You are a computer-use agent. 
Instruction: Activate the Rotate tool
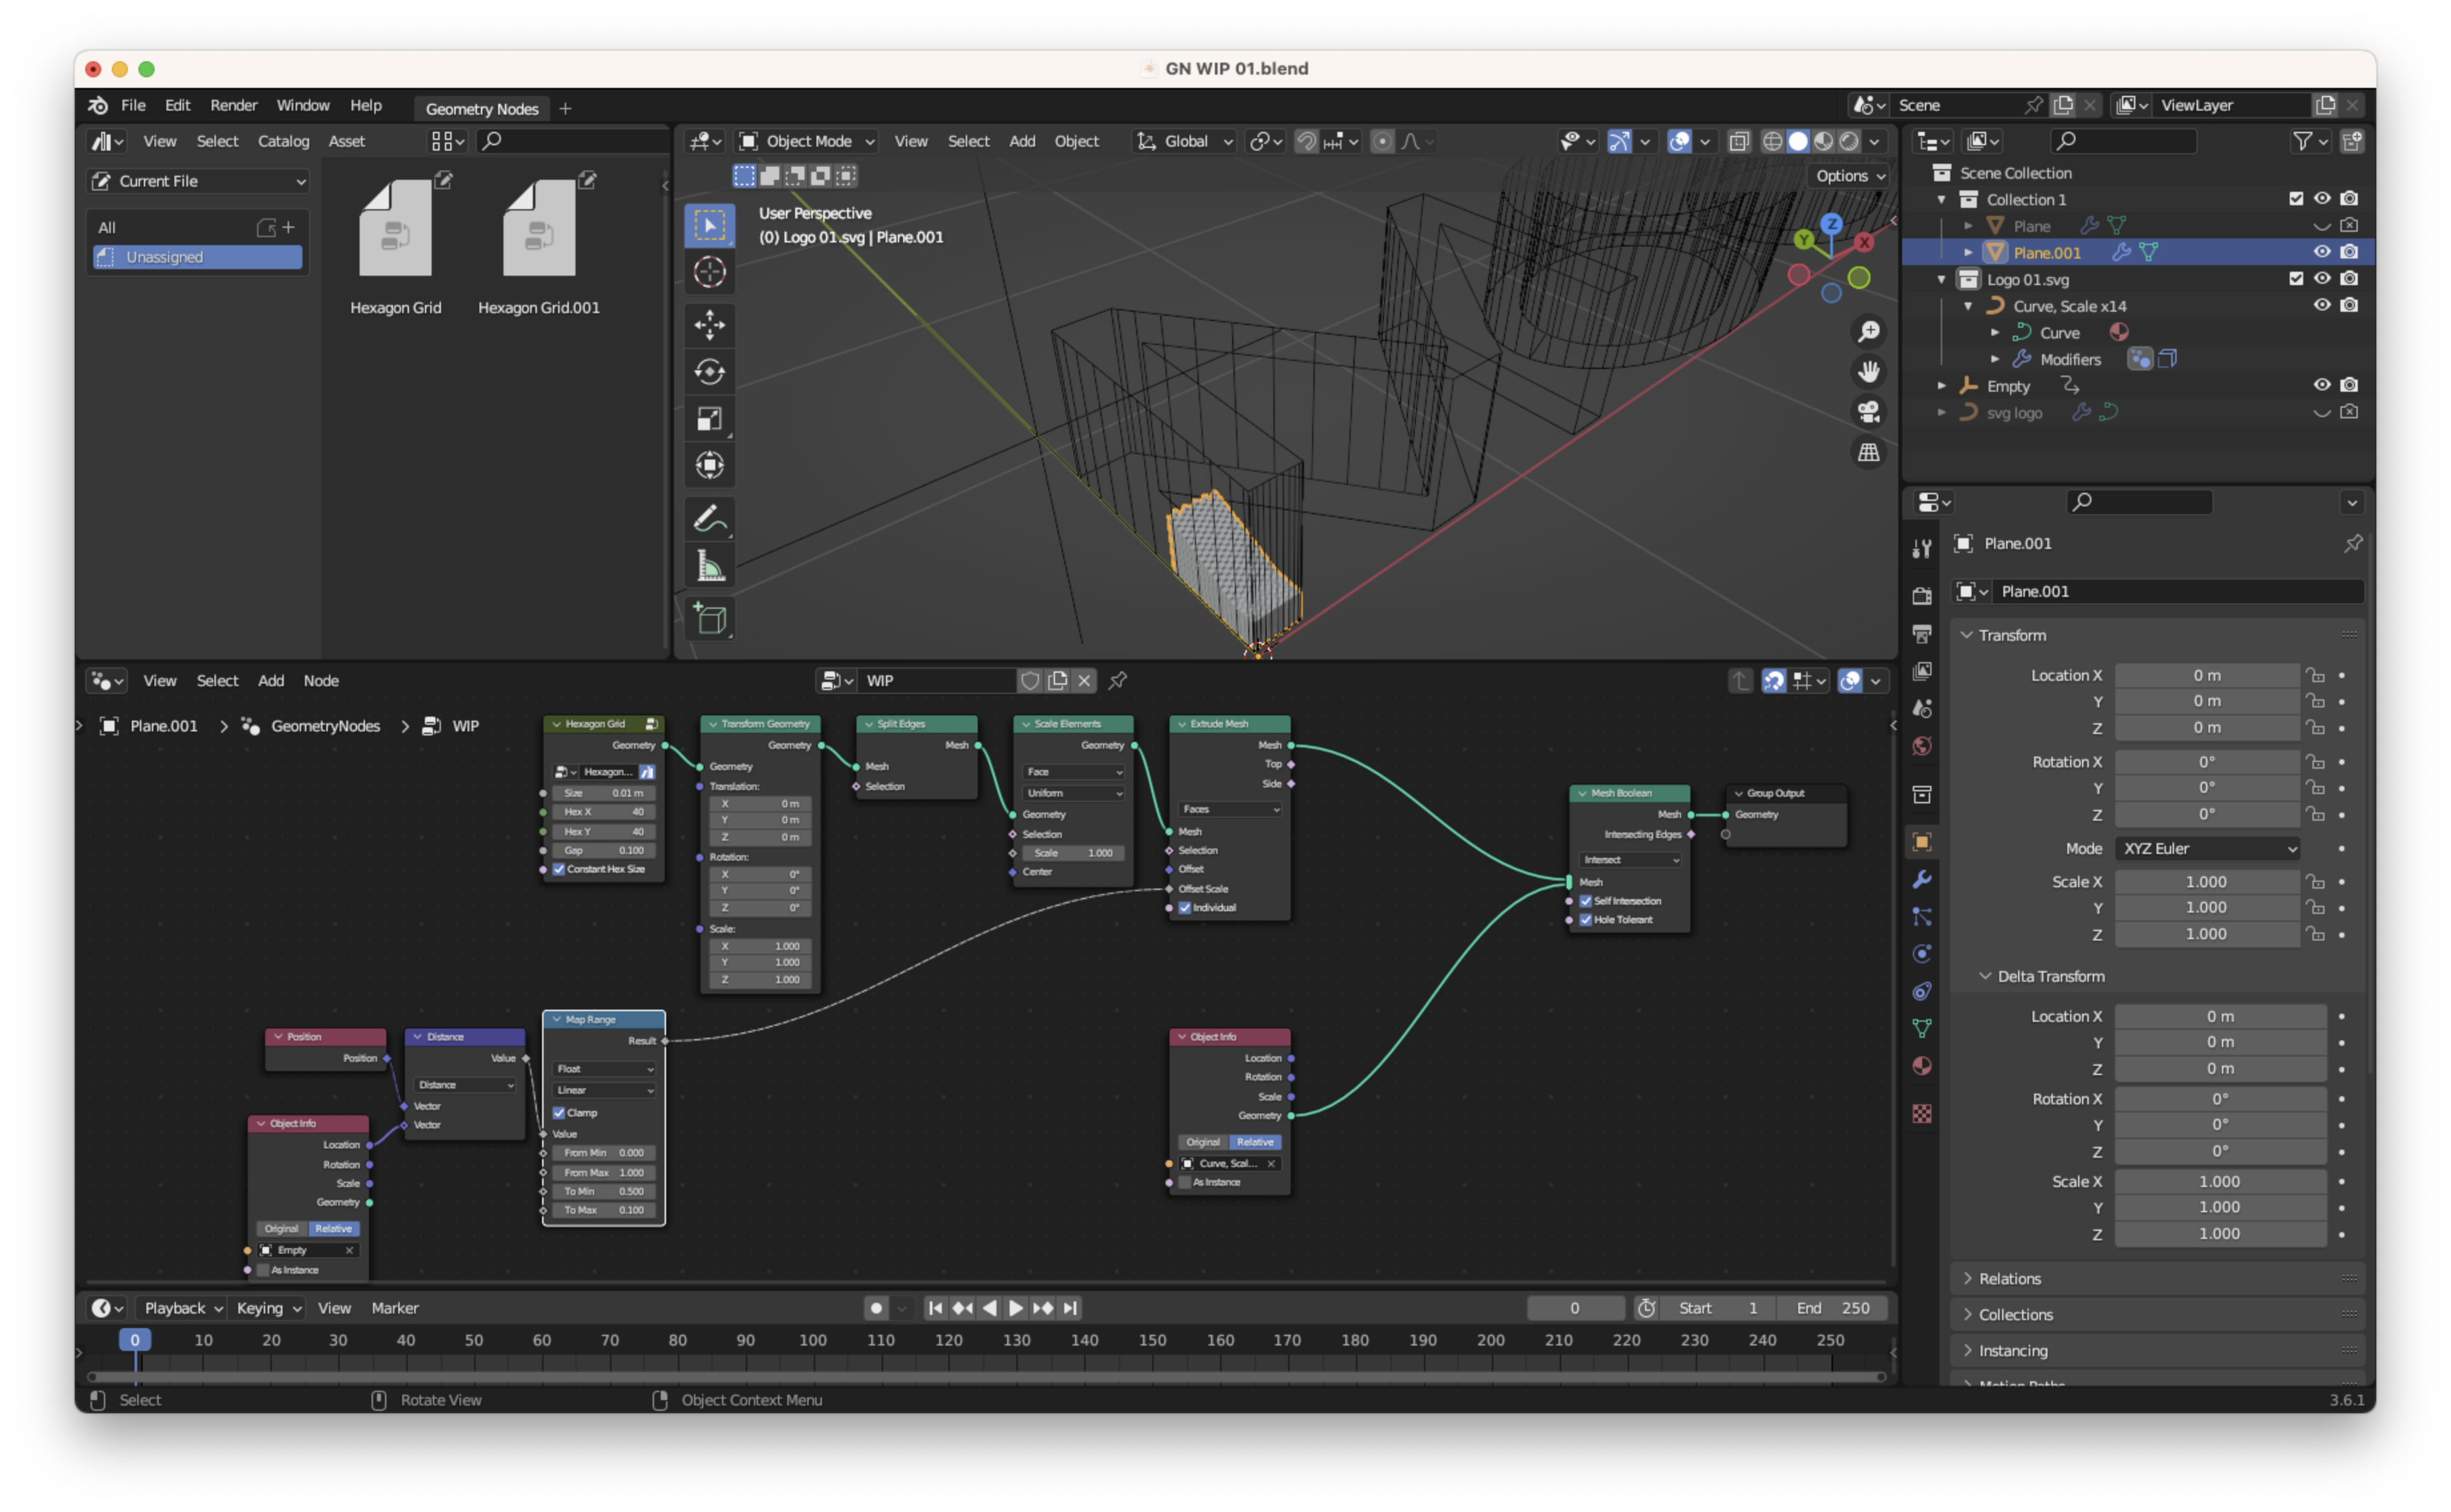pyautogui.click(x=710, y=372)
